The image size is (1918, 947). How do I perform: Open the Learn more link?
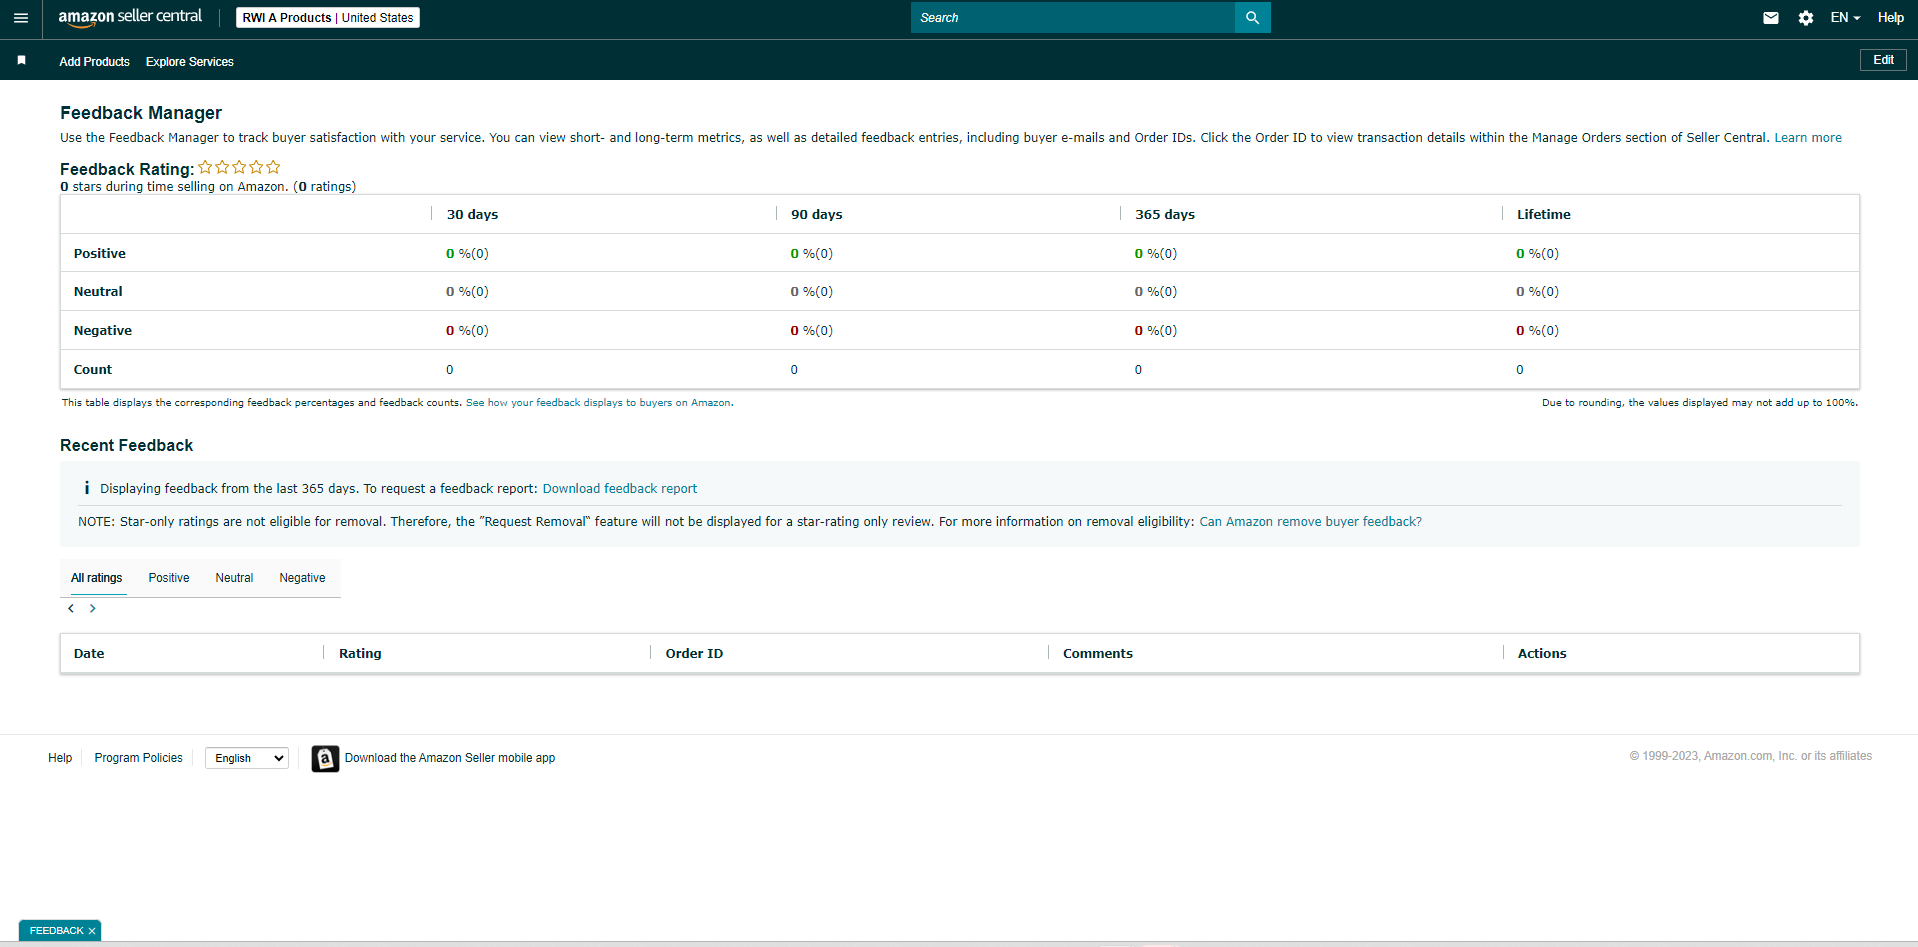1808,138
